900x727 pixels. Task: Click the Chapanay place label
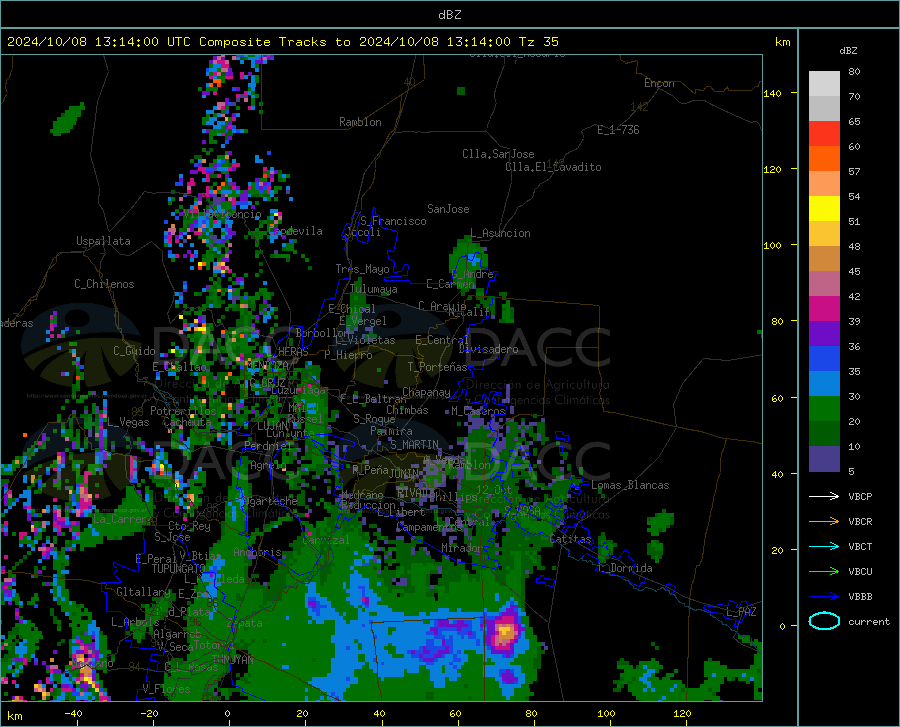pos(426,392)
